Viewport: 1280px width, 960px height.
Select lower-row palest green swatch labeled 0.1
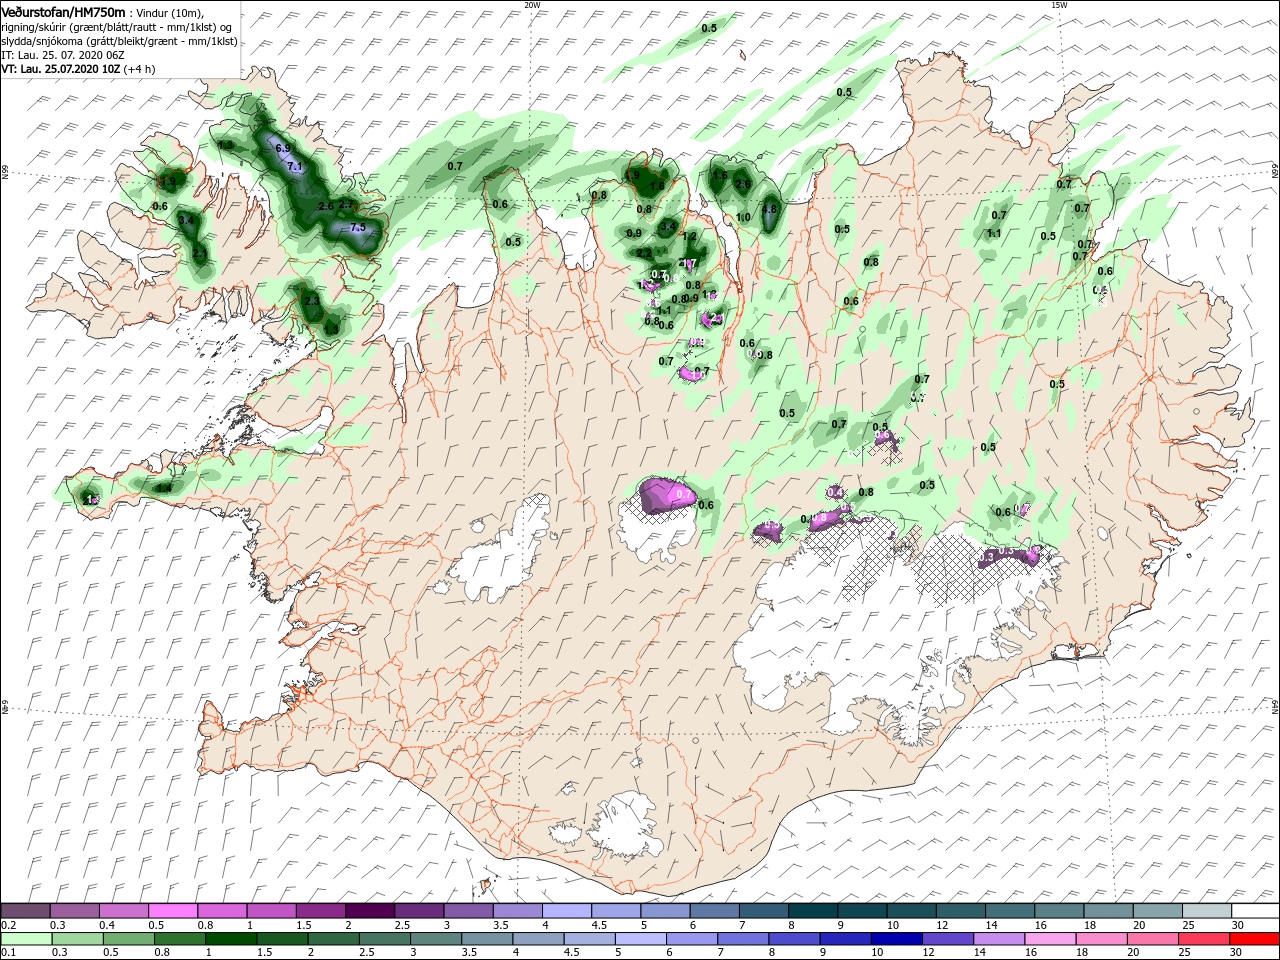25,939
